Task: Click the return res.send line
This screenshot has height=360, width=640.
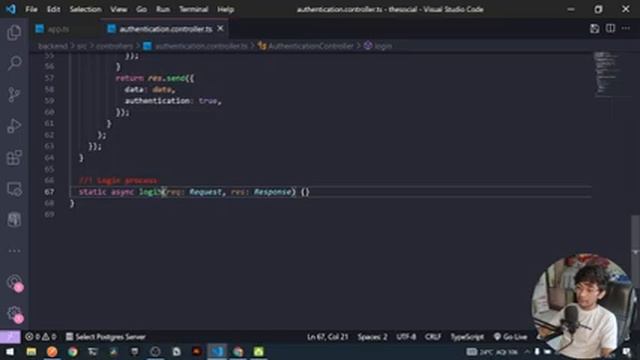Action: point(155,78)
